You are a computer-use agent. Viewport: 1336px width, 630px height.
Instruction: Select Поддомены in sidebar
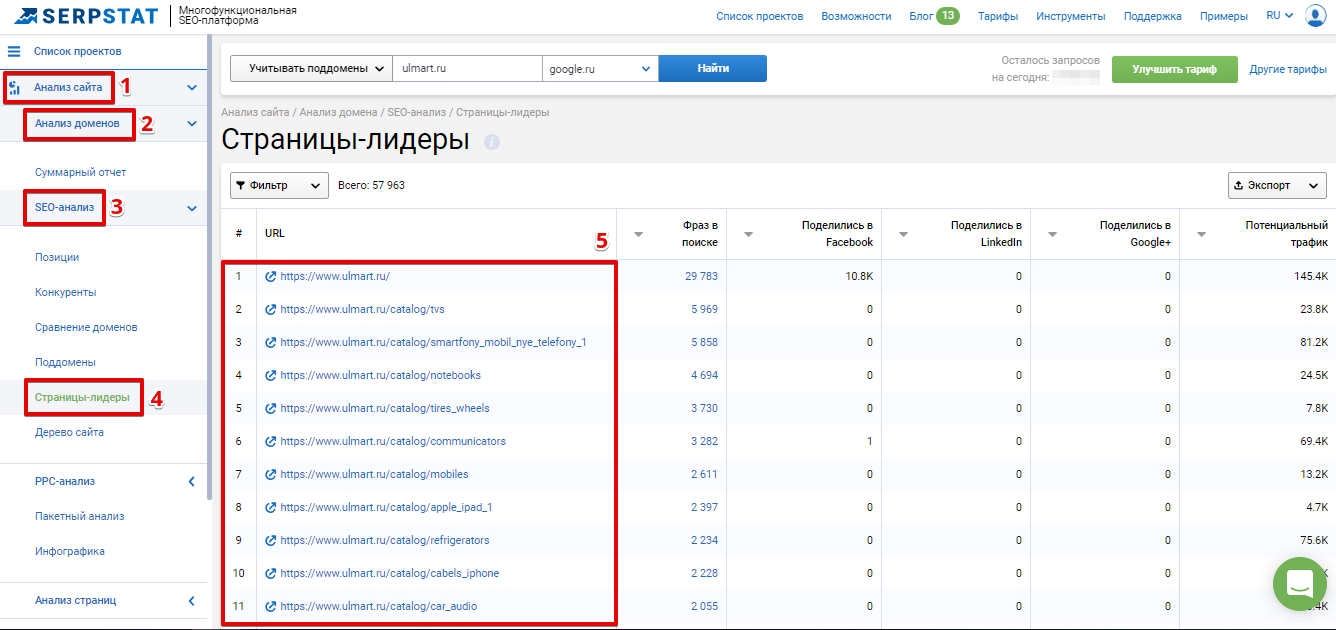pyautogui.click(x=65, y=362)
